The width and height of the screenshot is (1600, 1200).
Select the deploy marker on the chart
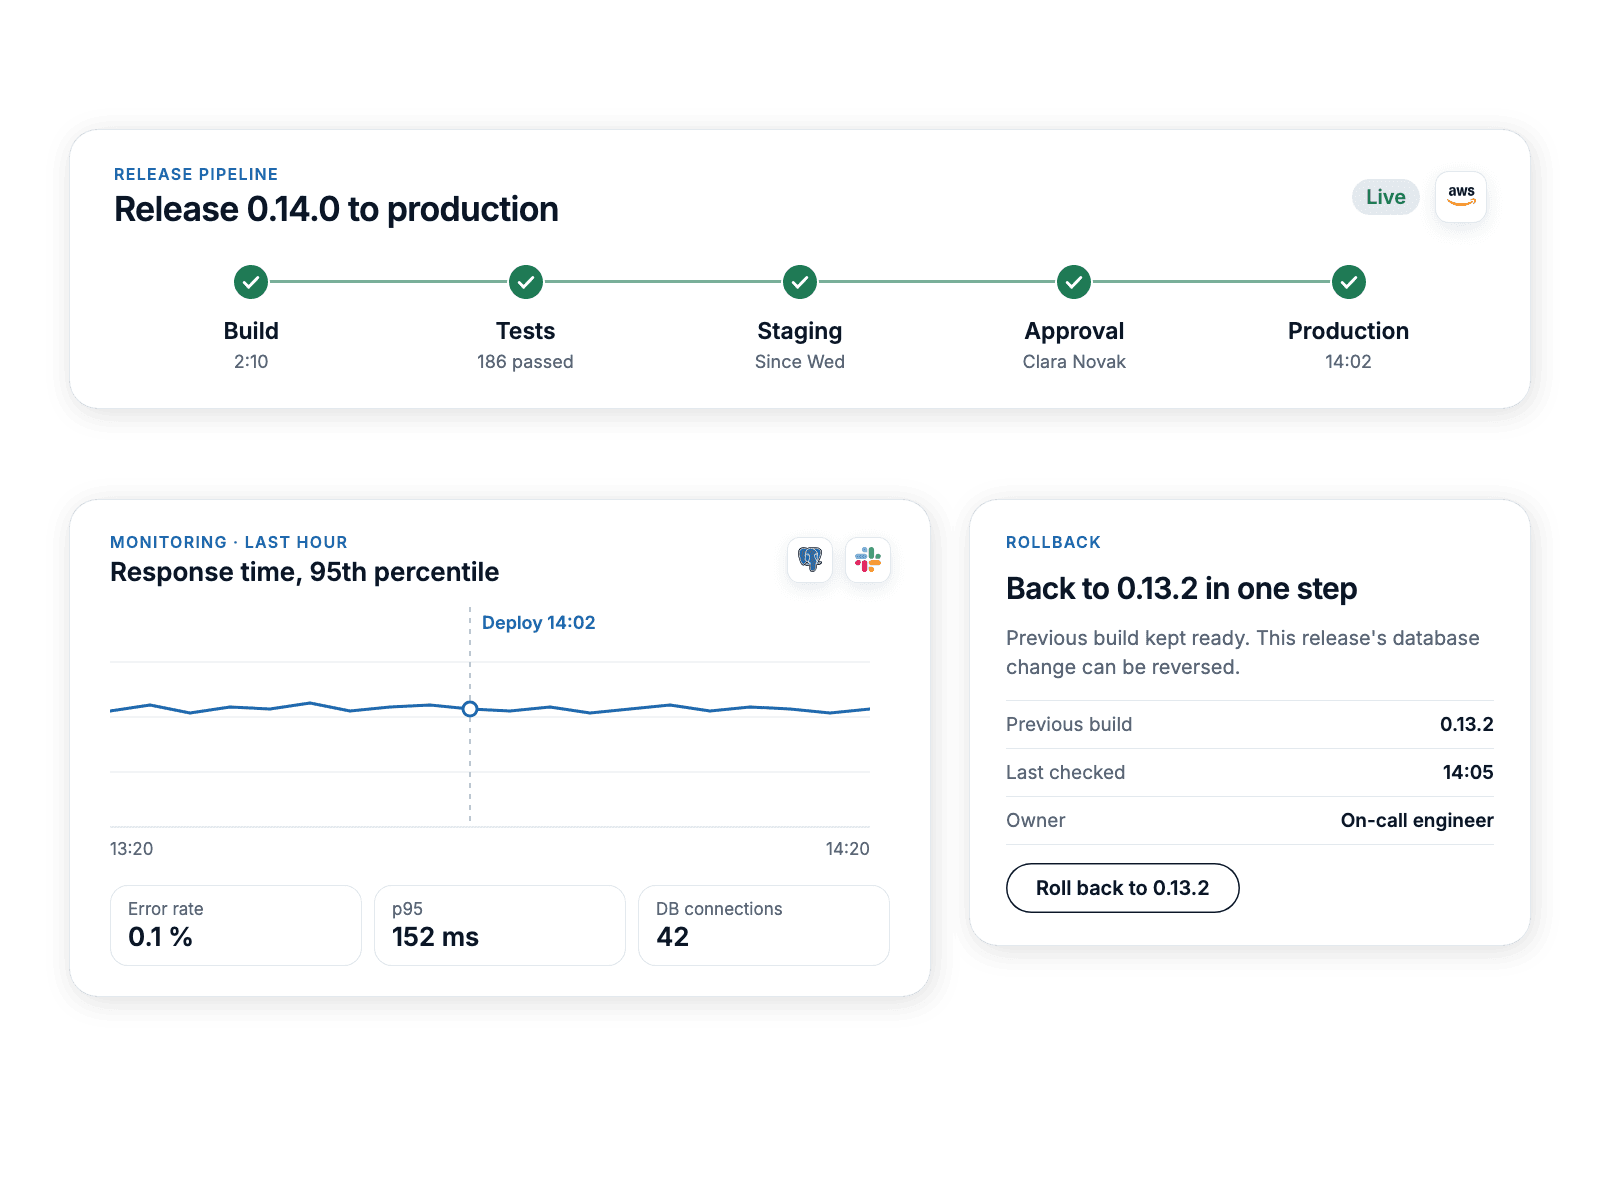coord(470,709)
